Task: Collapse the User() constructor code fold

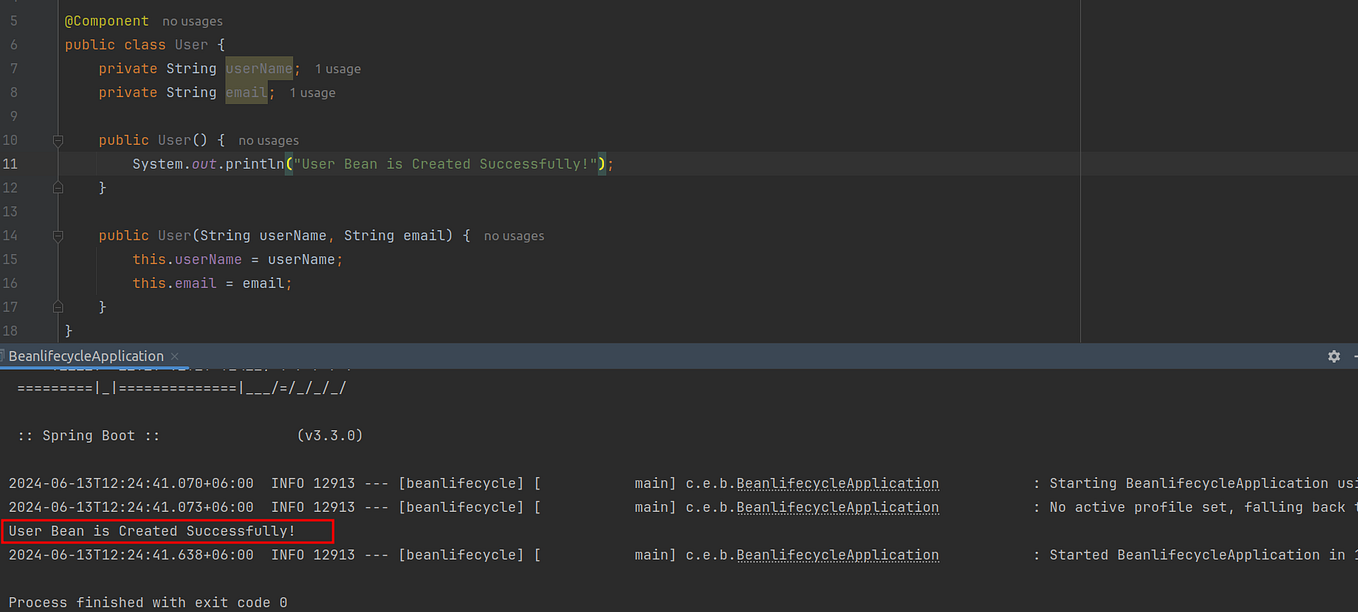Action: point(57,140)
